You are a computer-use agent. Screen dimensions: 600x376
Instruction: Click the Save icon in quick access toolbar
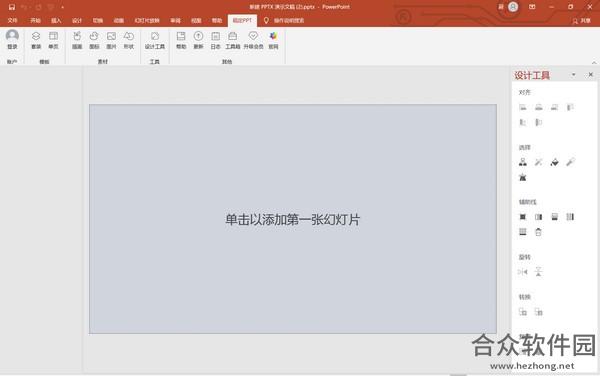coord(12,7)
